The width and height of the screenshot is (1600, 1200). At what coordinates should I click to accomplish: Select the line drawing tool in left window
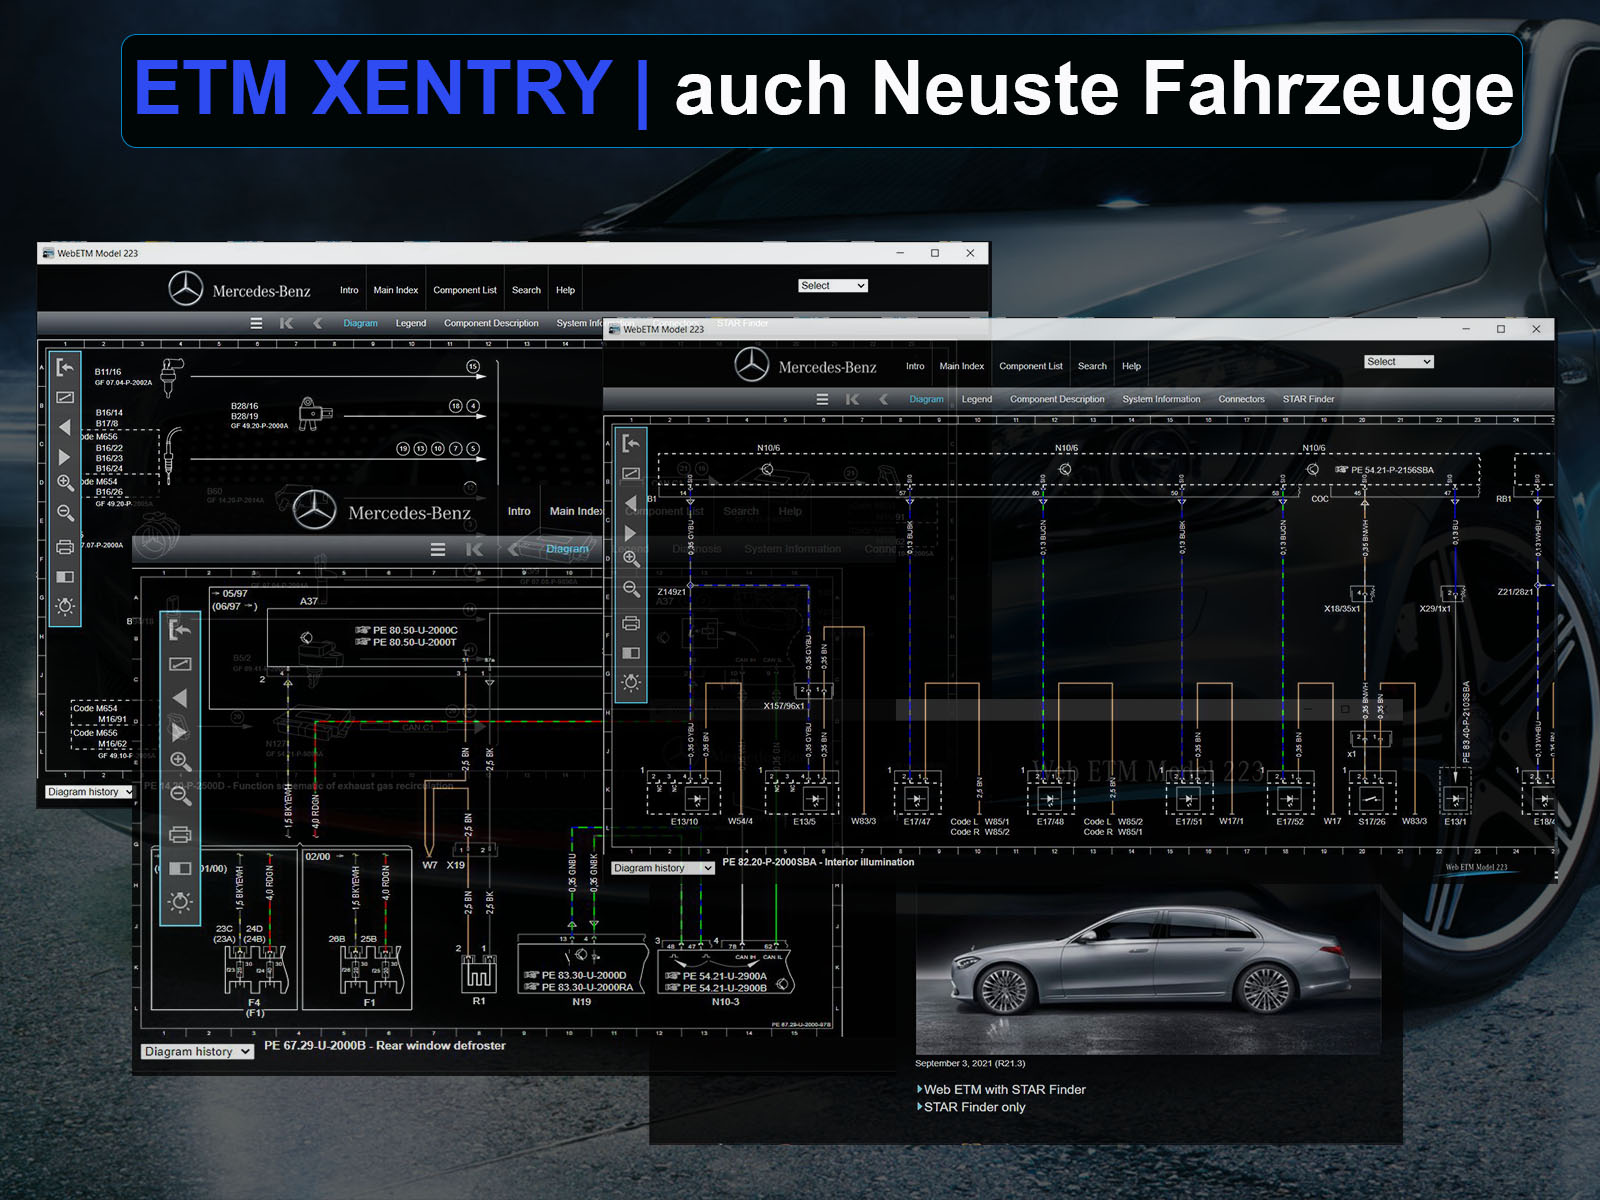(x=65, y=398)
